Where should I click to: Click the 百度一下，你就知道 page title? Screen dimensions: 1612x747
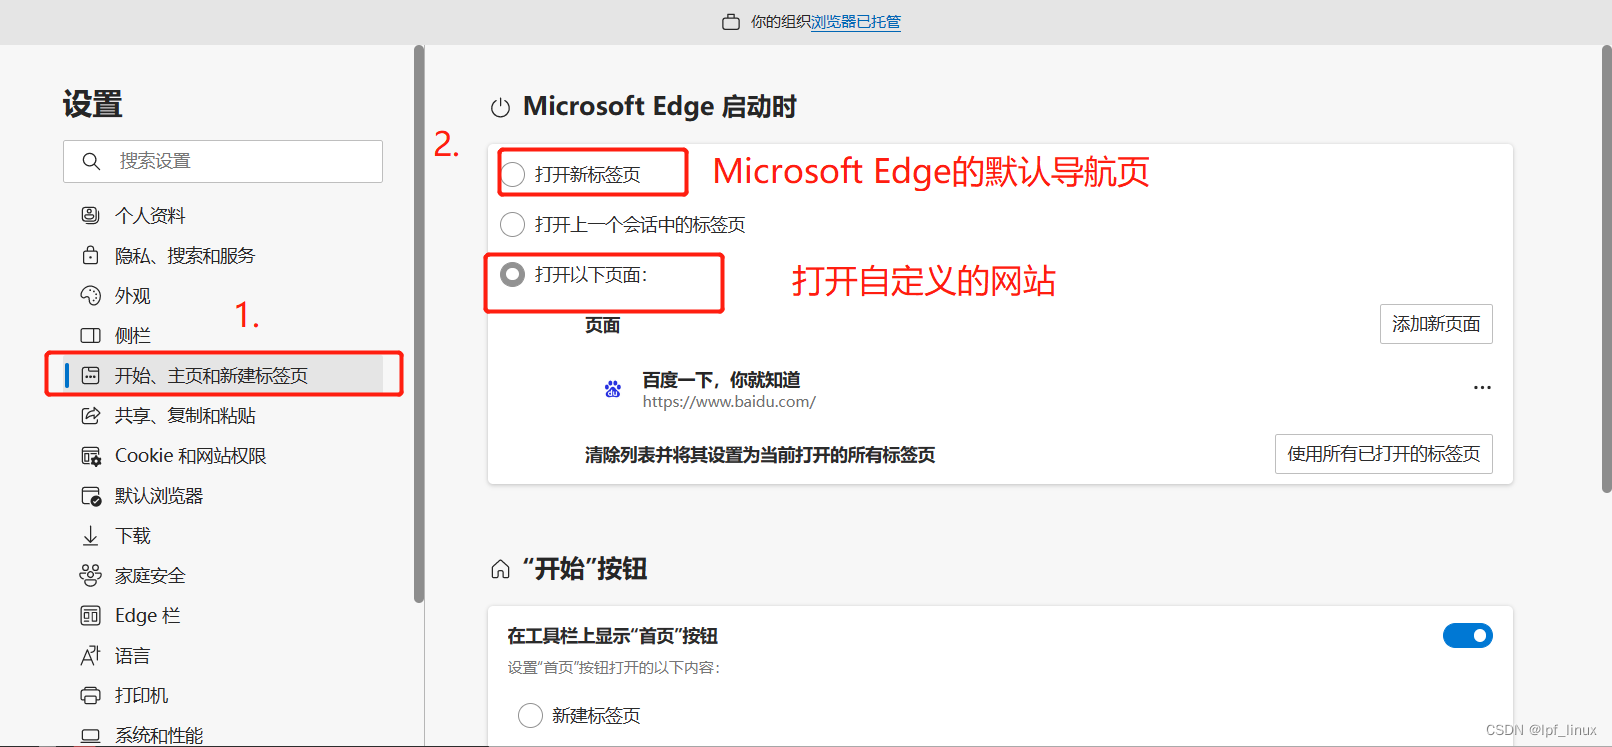721,380
